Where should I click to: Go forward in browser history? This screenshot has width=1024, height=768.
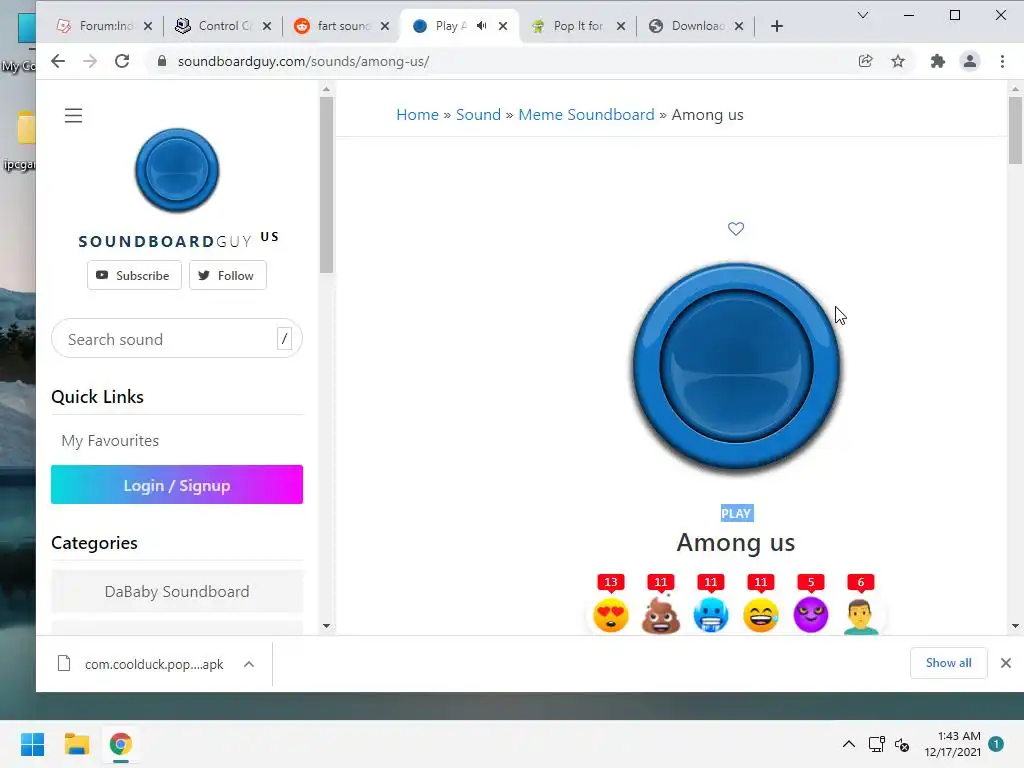[90, 61]
